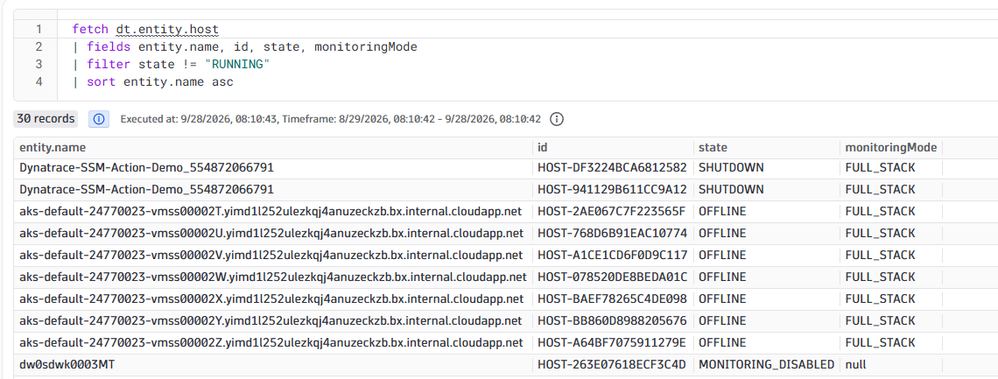Click the filter state != "RUNNING" line

click(171, 64)
